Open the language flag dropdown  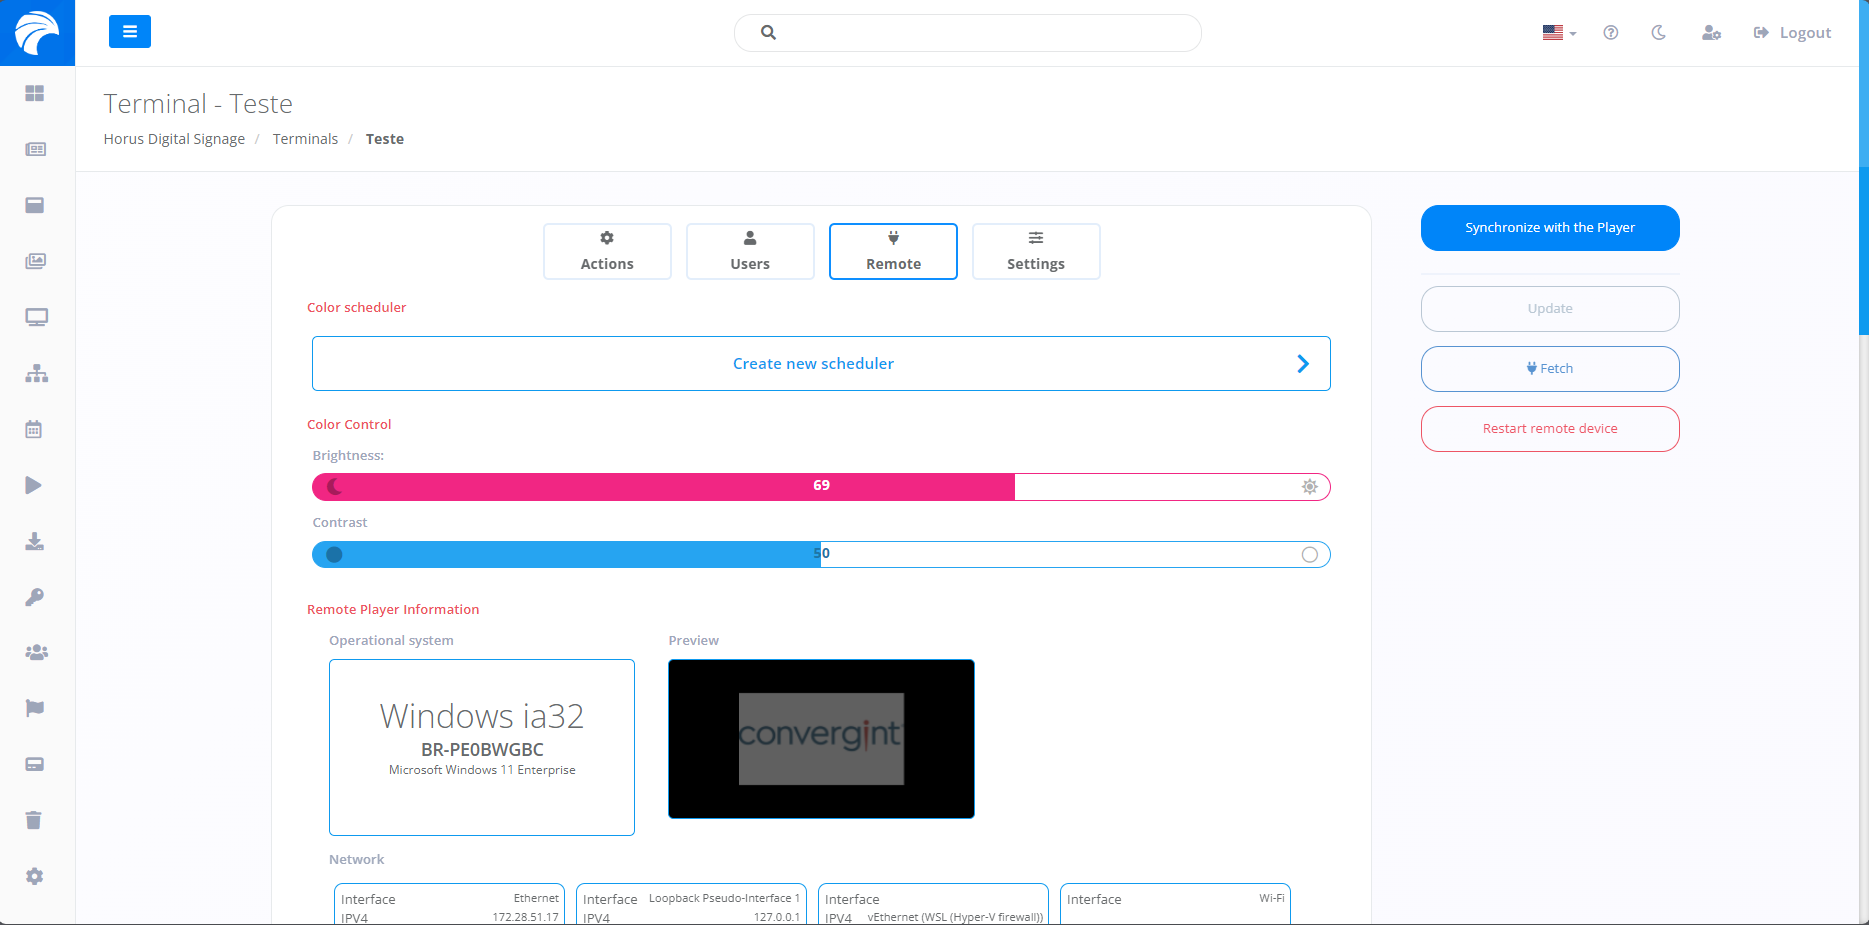(1559, 33)
